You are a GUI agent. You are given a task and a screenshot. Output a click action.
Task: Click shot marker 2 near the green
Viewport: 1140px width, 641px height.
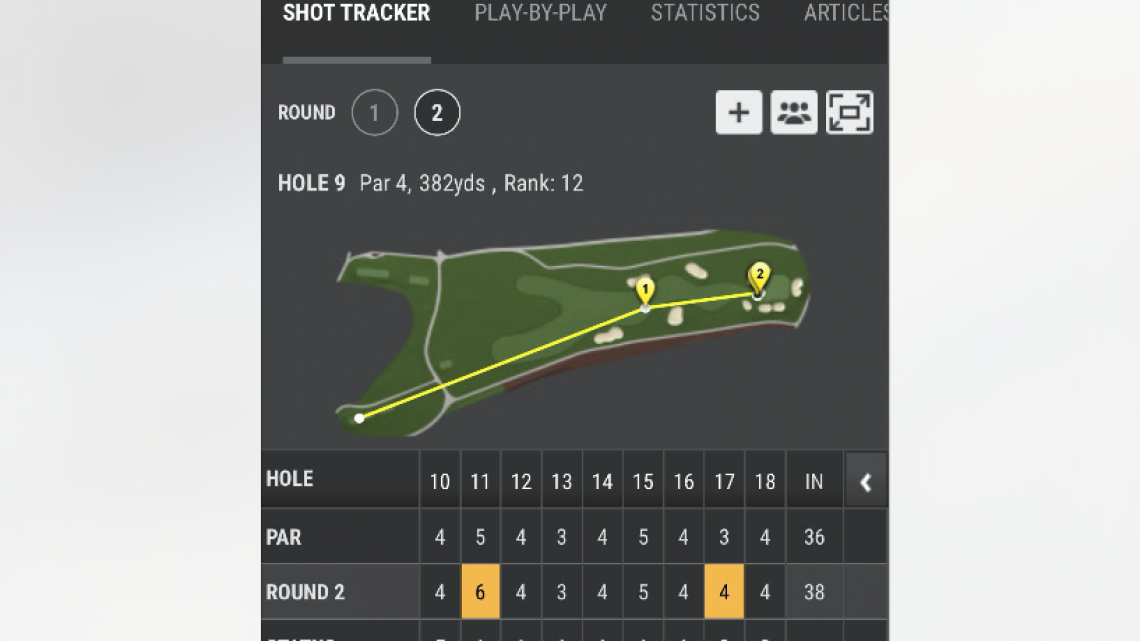[x=759, y=275]
